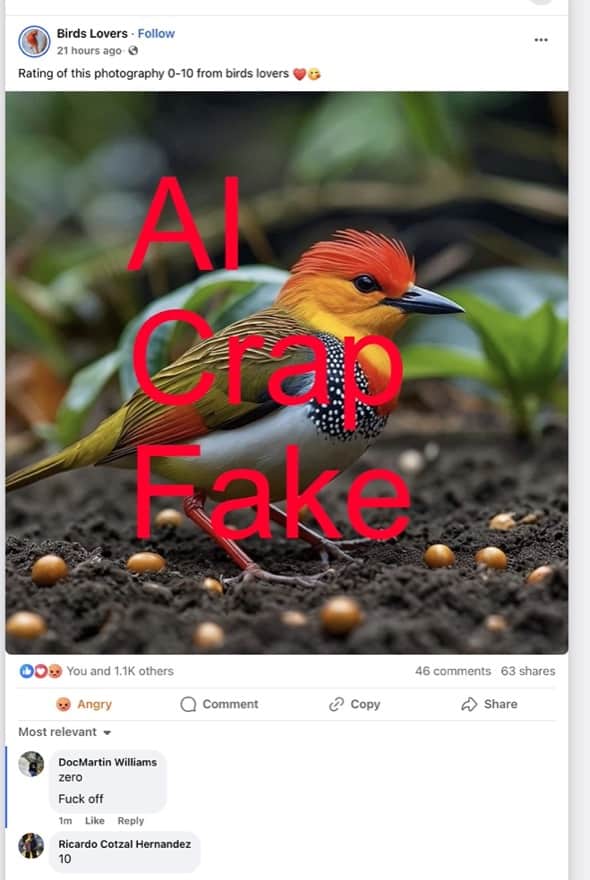The width and height of the screenshot is (590, 880).
Task: Open the bird photo in full view
Action: 287,373
